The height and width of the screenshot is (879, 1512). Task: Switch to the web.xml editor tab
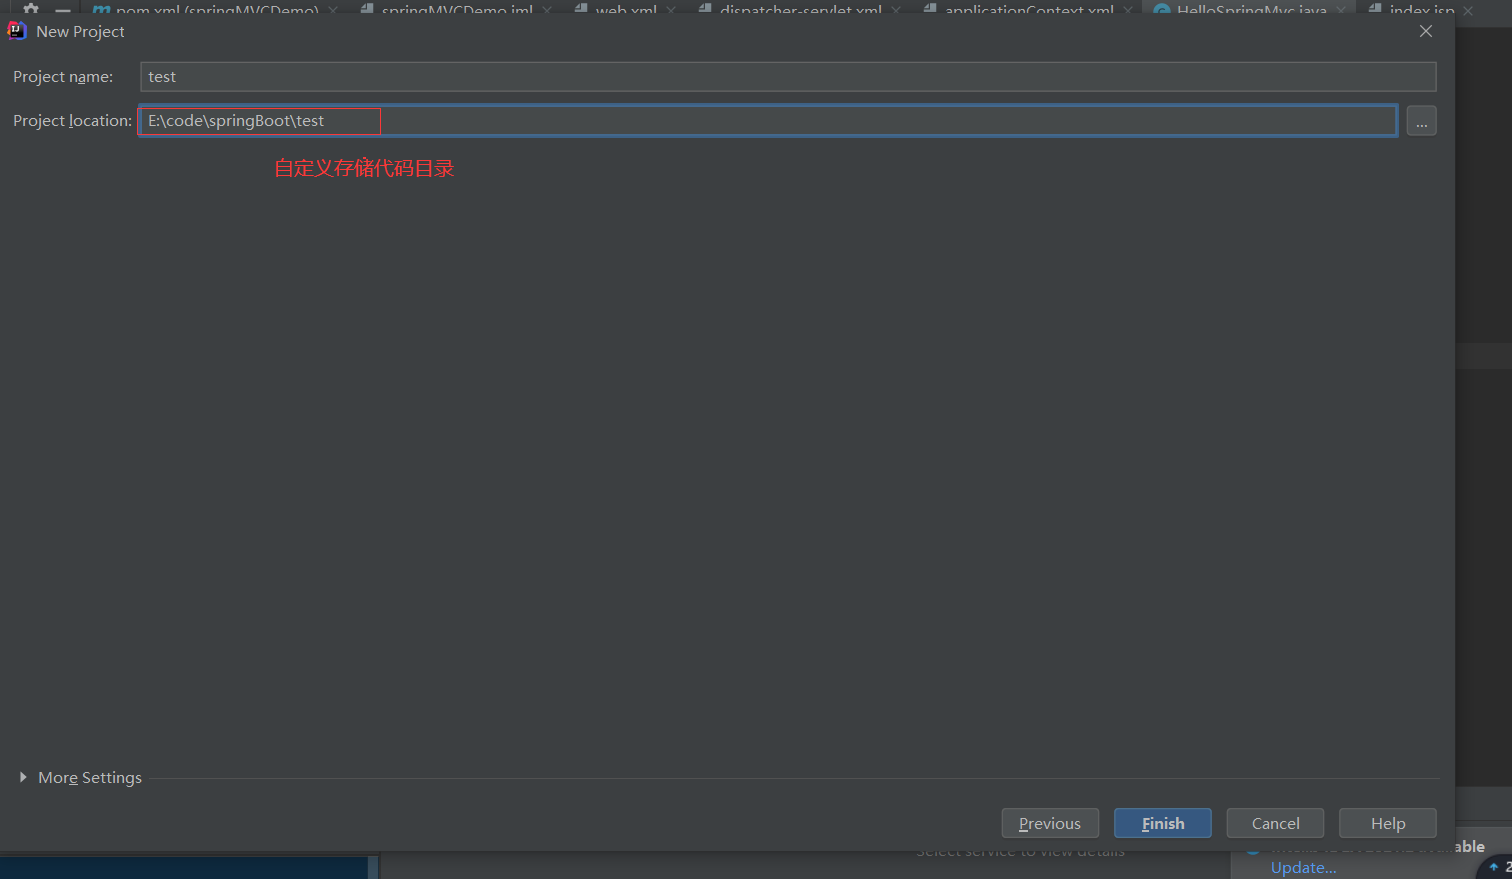click(625, 9)
